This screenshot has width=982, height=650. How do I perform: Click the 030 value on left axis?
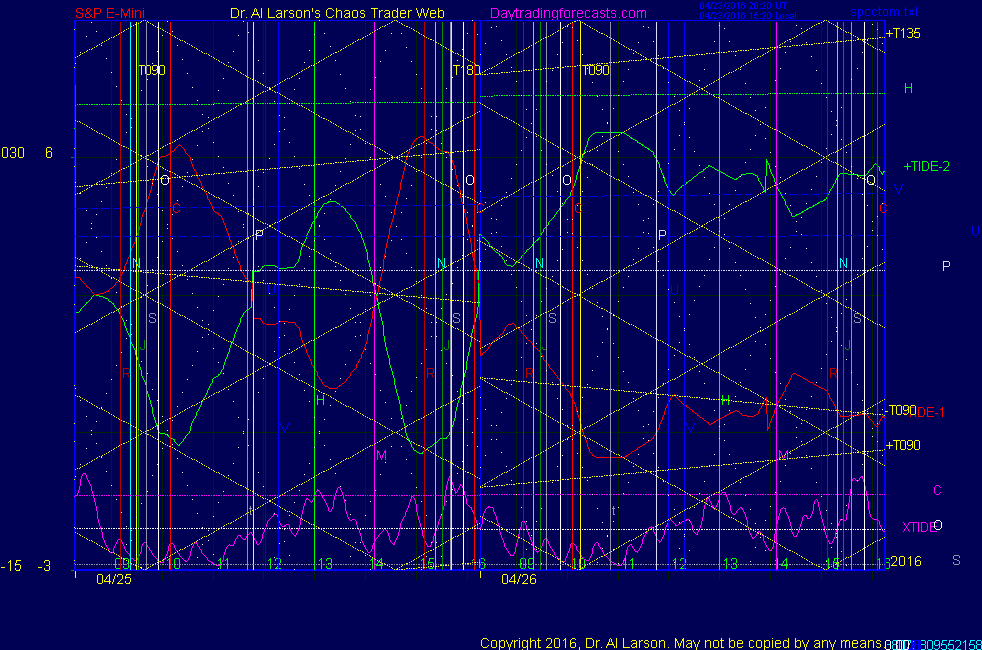click(x=13, y=153)
